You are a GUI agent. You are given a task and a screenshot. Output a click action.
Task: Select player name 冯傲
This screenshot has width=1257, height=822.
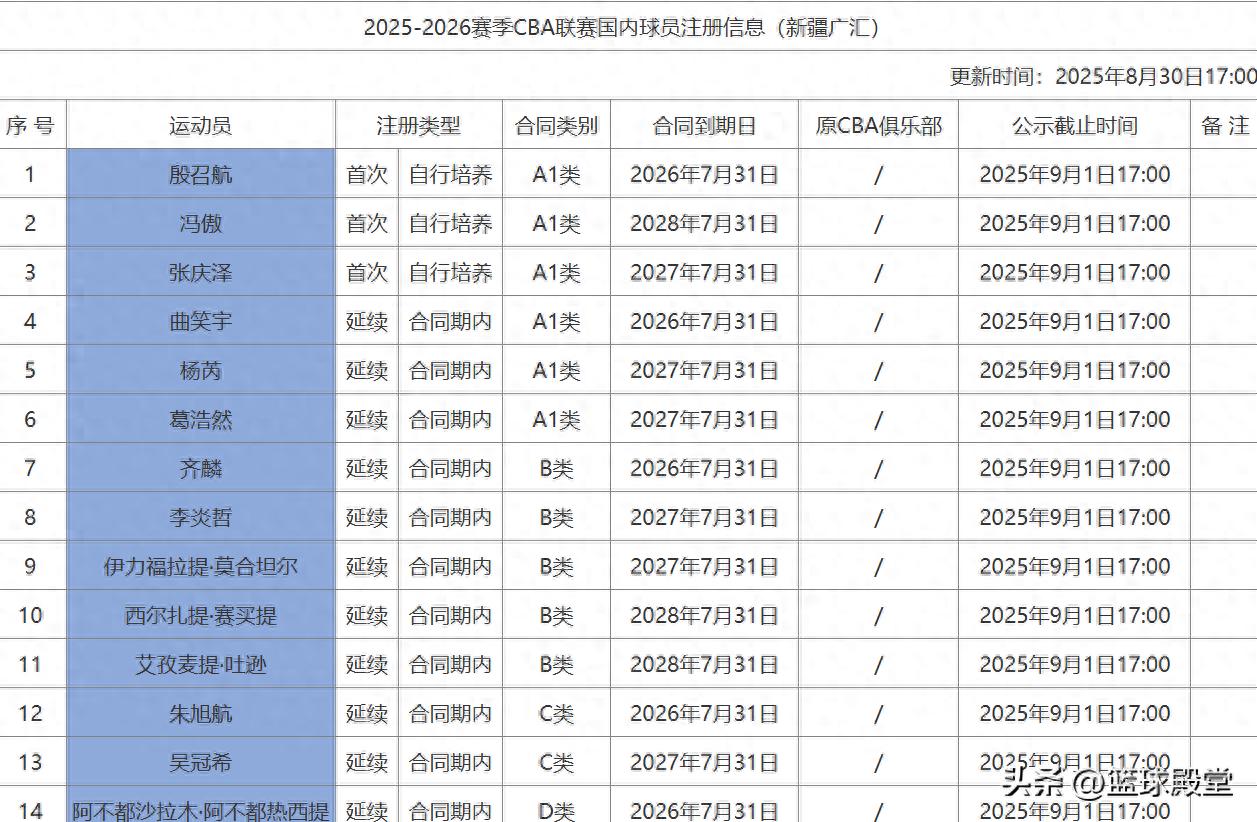click(200, 224)
